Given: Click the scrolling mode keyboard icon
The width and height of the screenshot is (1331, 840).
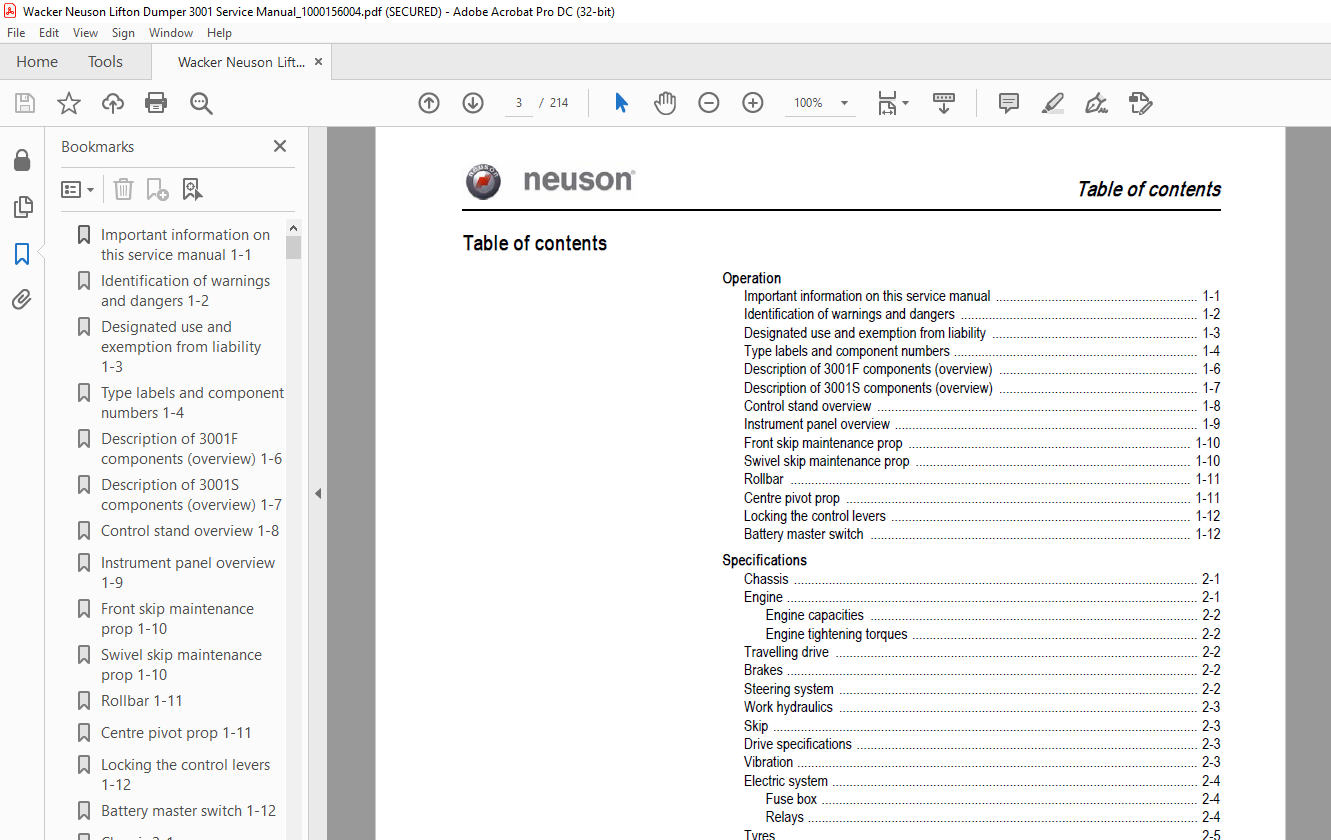Looking at the screenshot, I should [944, 103].
